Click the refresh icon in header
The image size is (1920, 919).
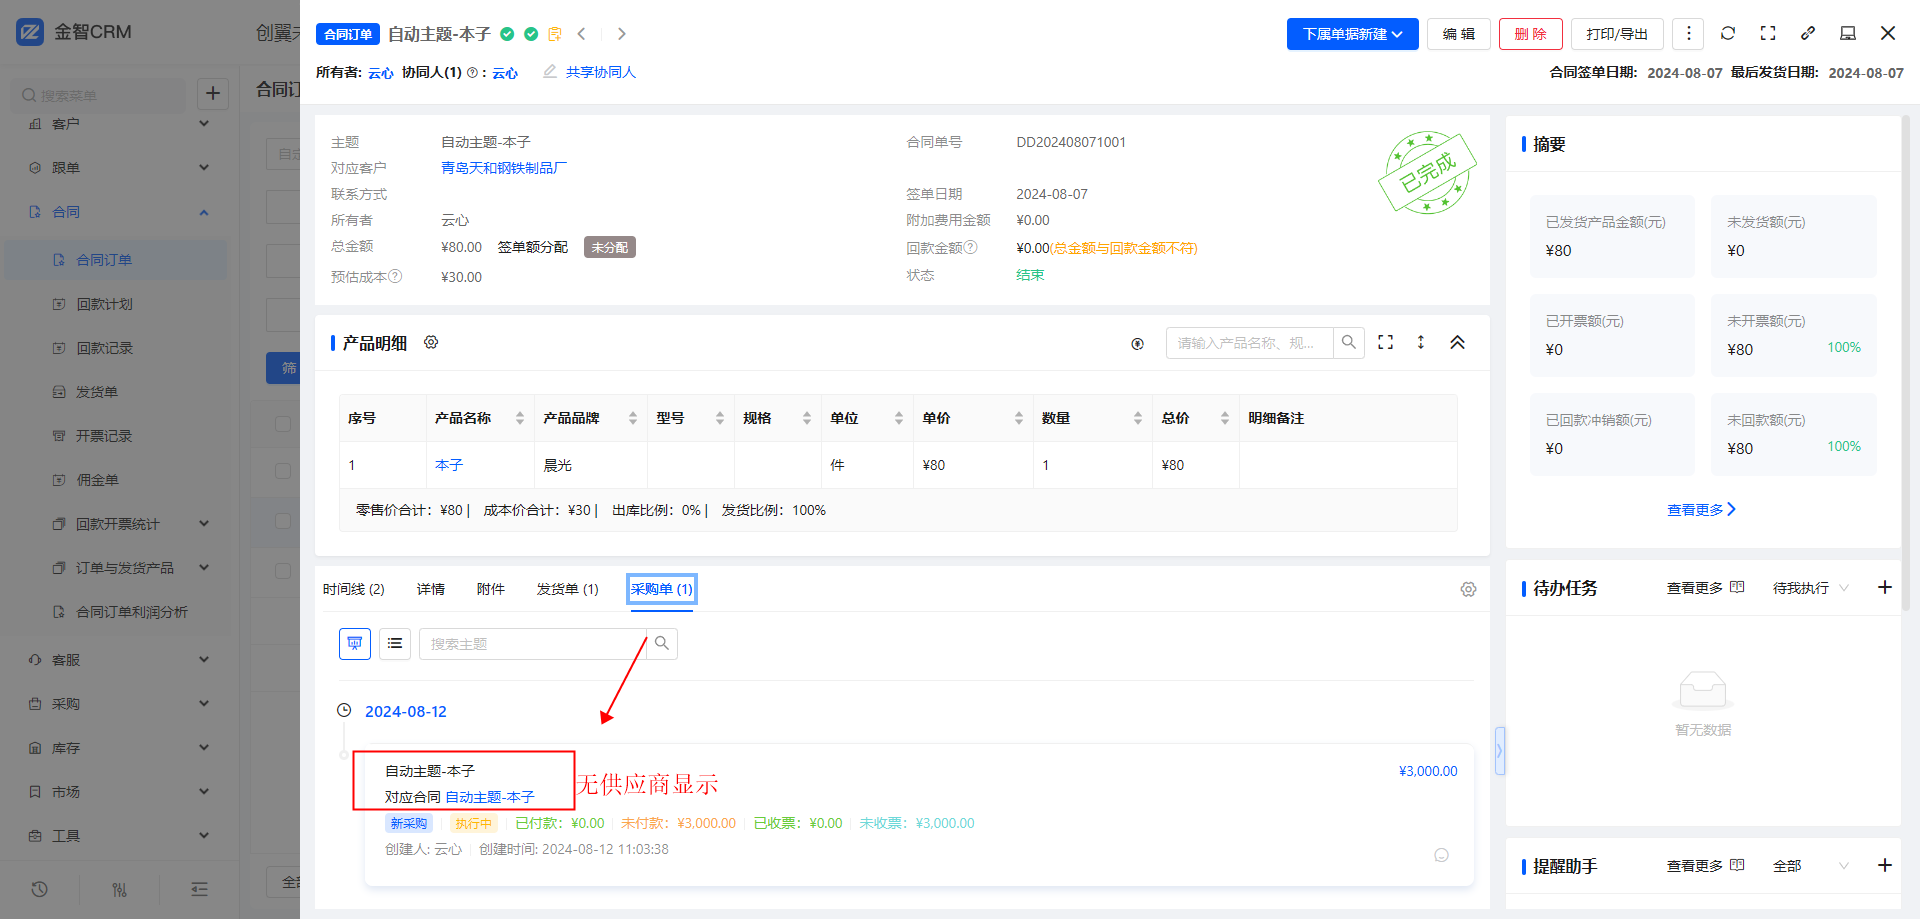tap(1727, 33)
